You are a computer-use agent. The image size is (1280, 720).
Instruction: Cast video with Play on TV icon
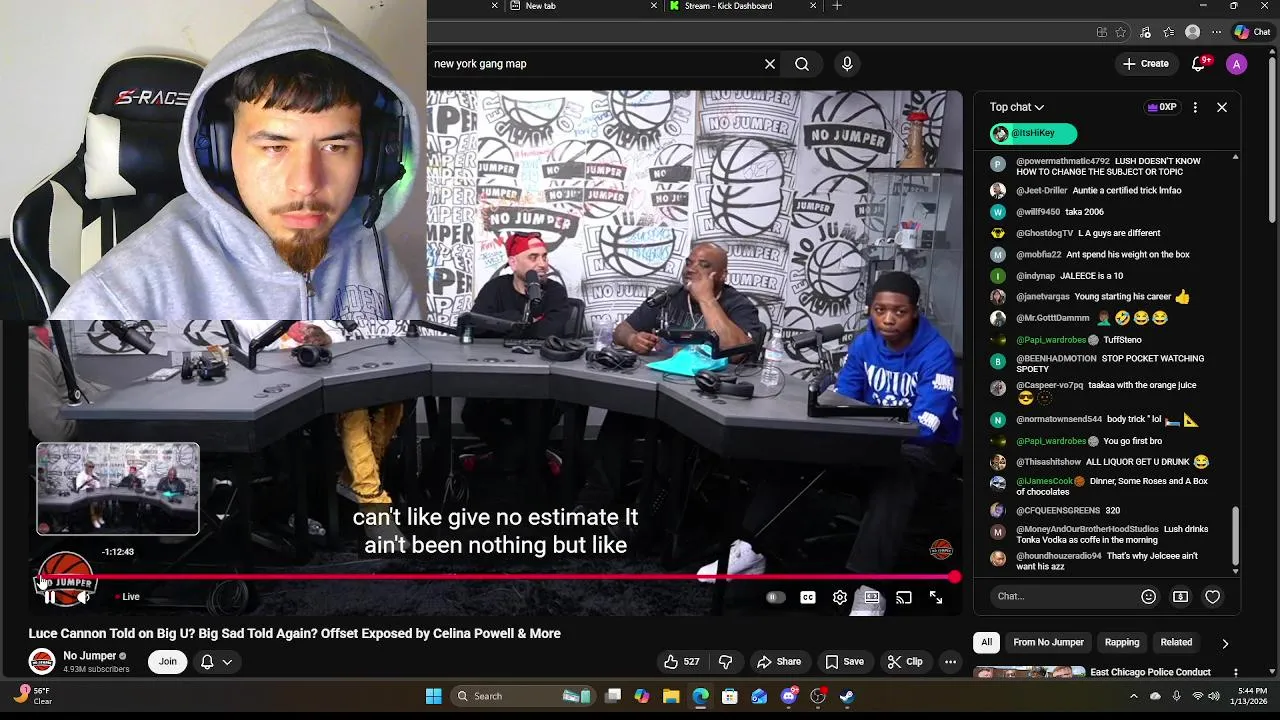point(904,597)
